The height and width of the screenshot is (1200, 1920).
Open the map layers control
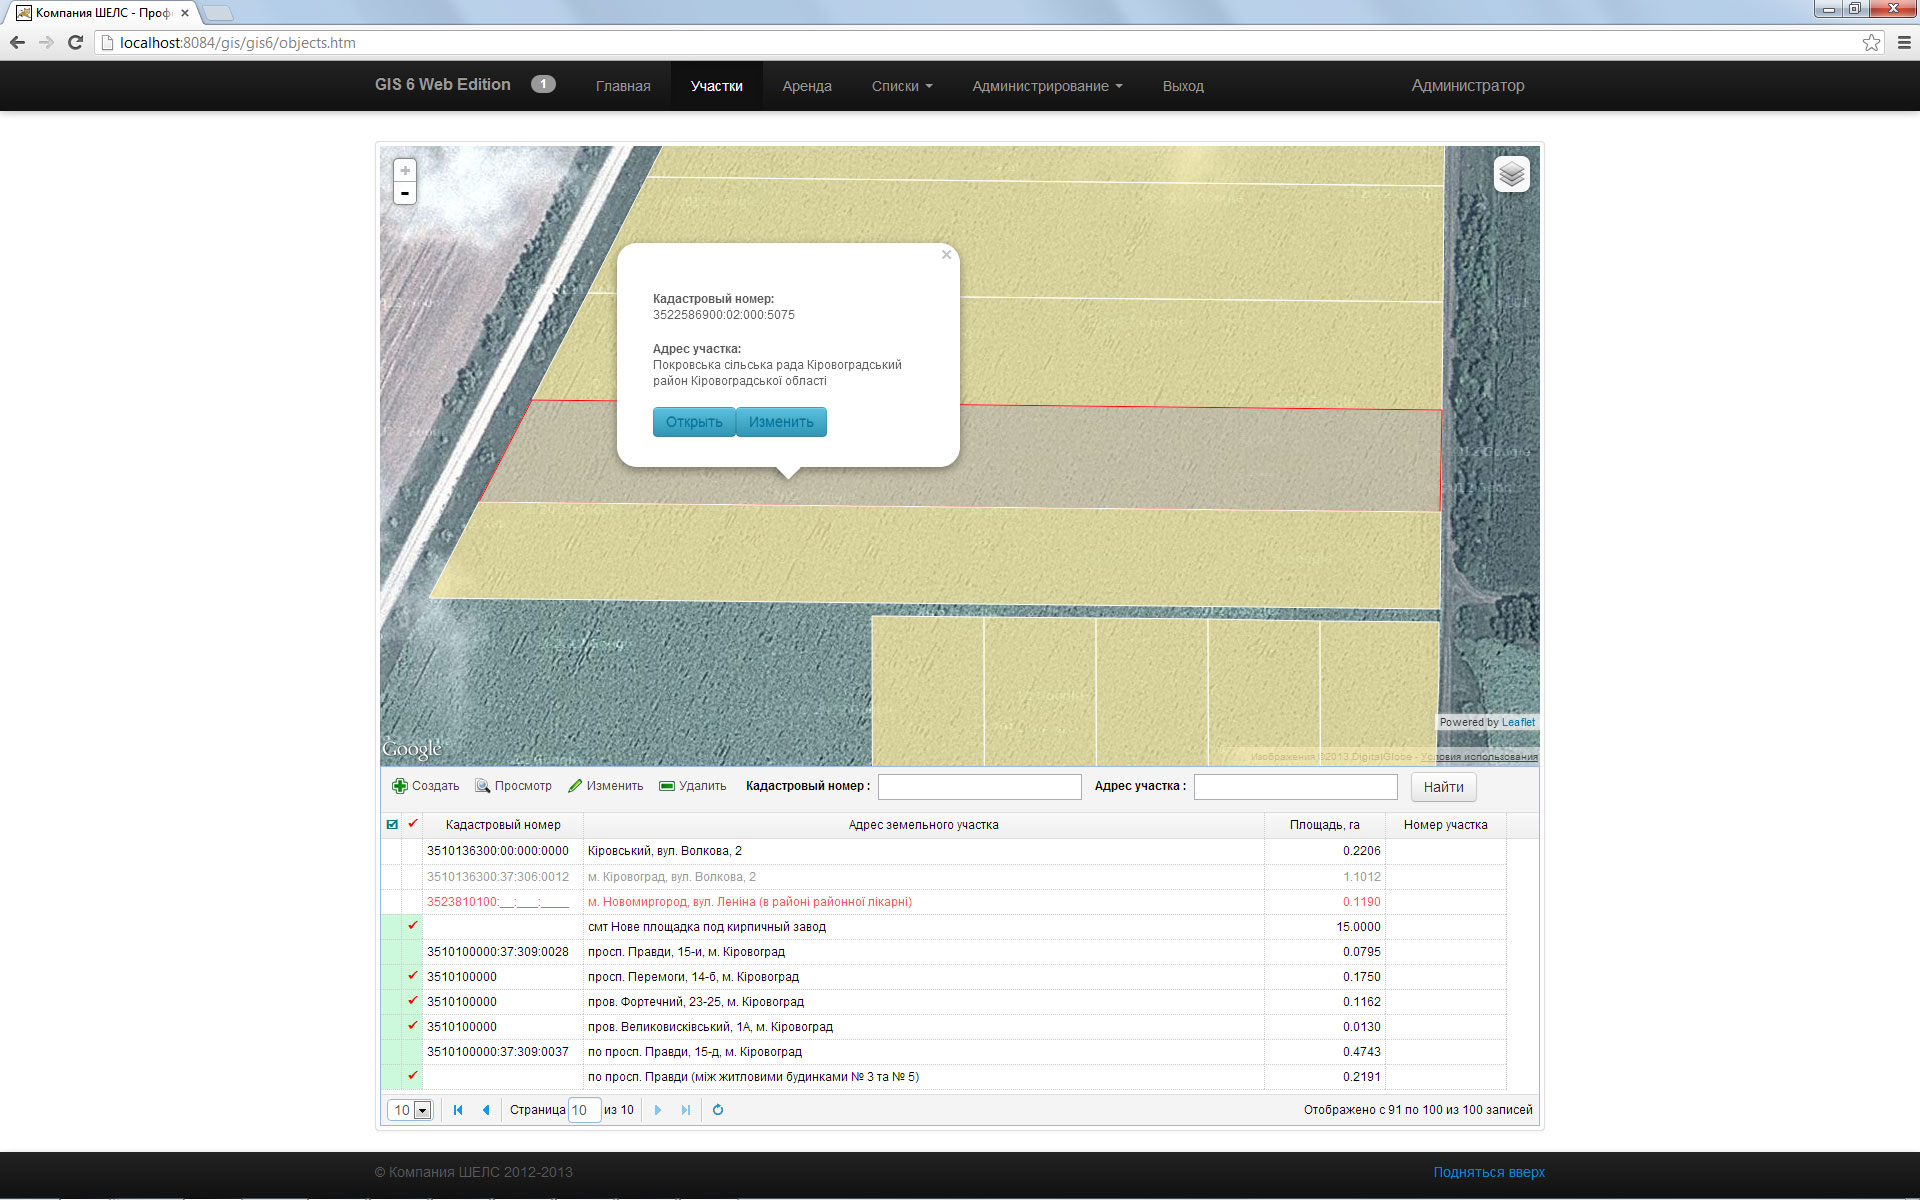pyautogui.click(x=1511, y=175)
